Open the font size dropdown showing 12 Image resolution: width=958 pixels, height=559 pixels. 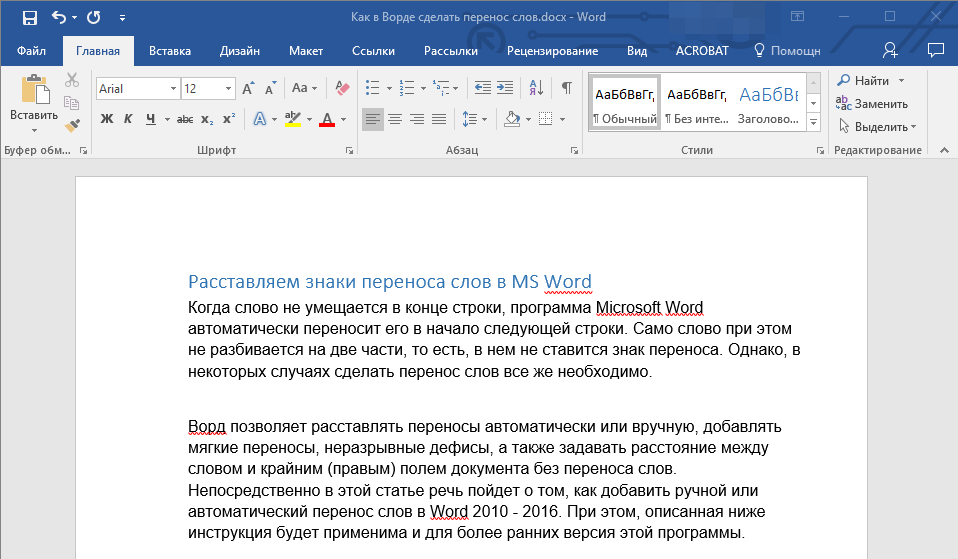point(229,89)
